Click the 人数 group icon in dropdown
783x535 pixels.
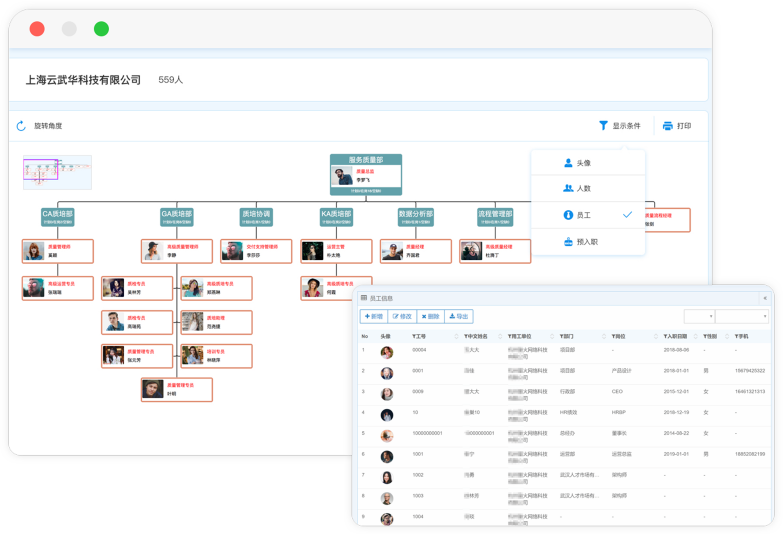[x=568, y=188]
